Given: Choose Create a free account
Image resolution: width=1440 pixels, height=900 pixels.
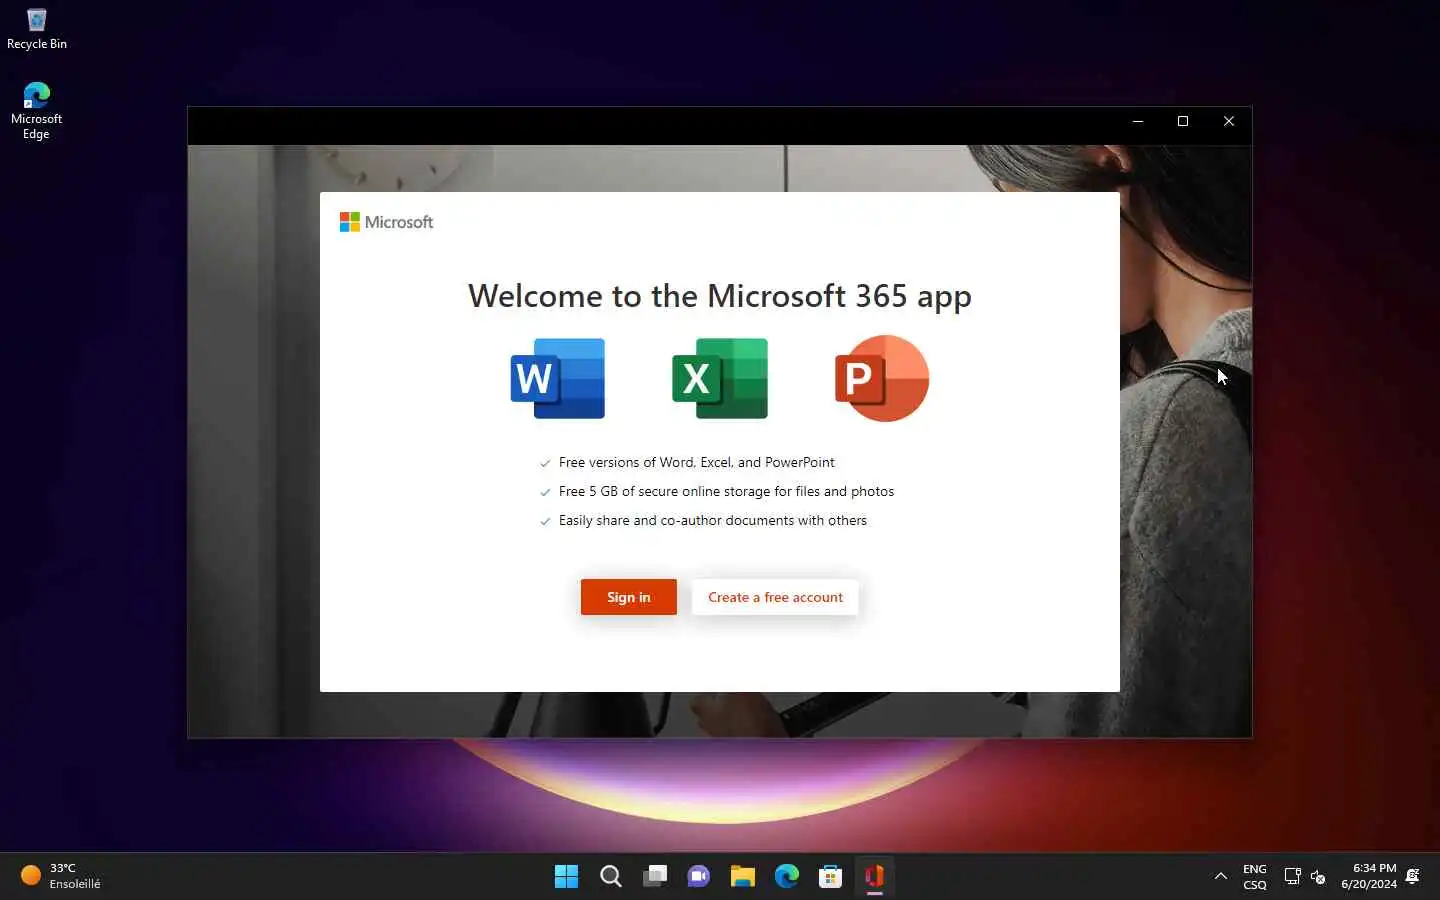Looking at the screenshot, I should (x=775, y=597).
